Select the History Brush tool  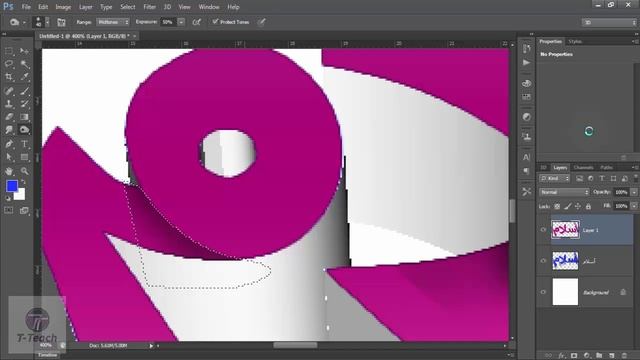pyautogui.click(x=24, y=104)
